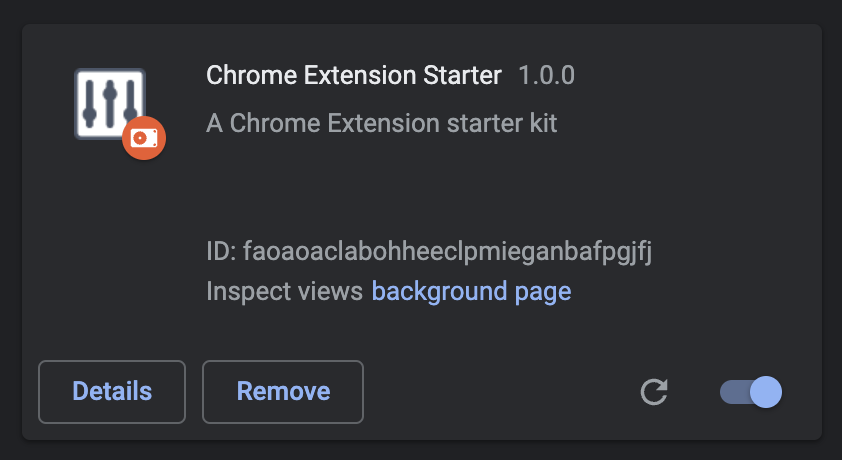This screenshot has height=460, width=842.
Task: Click the word "background" in the link
Action: coord(439,292)
